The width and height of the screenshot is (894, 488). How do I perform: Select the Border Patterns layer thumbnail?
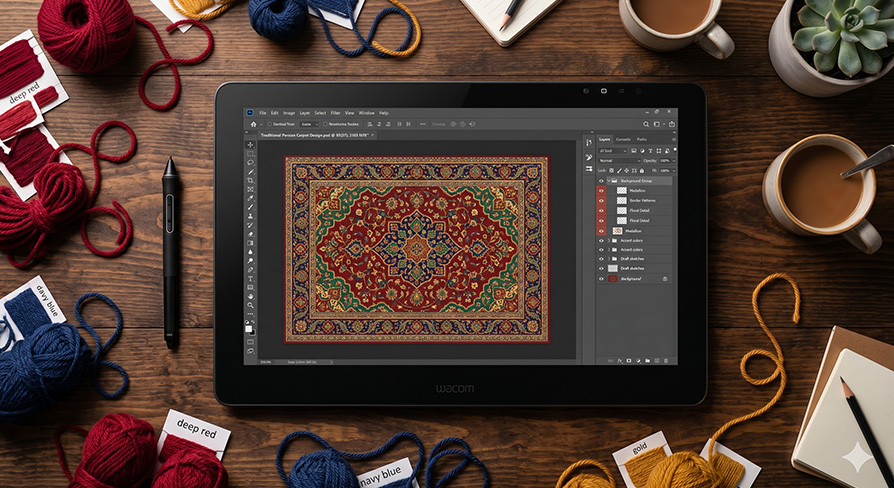click(x=621, y=201)
